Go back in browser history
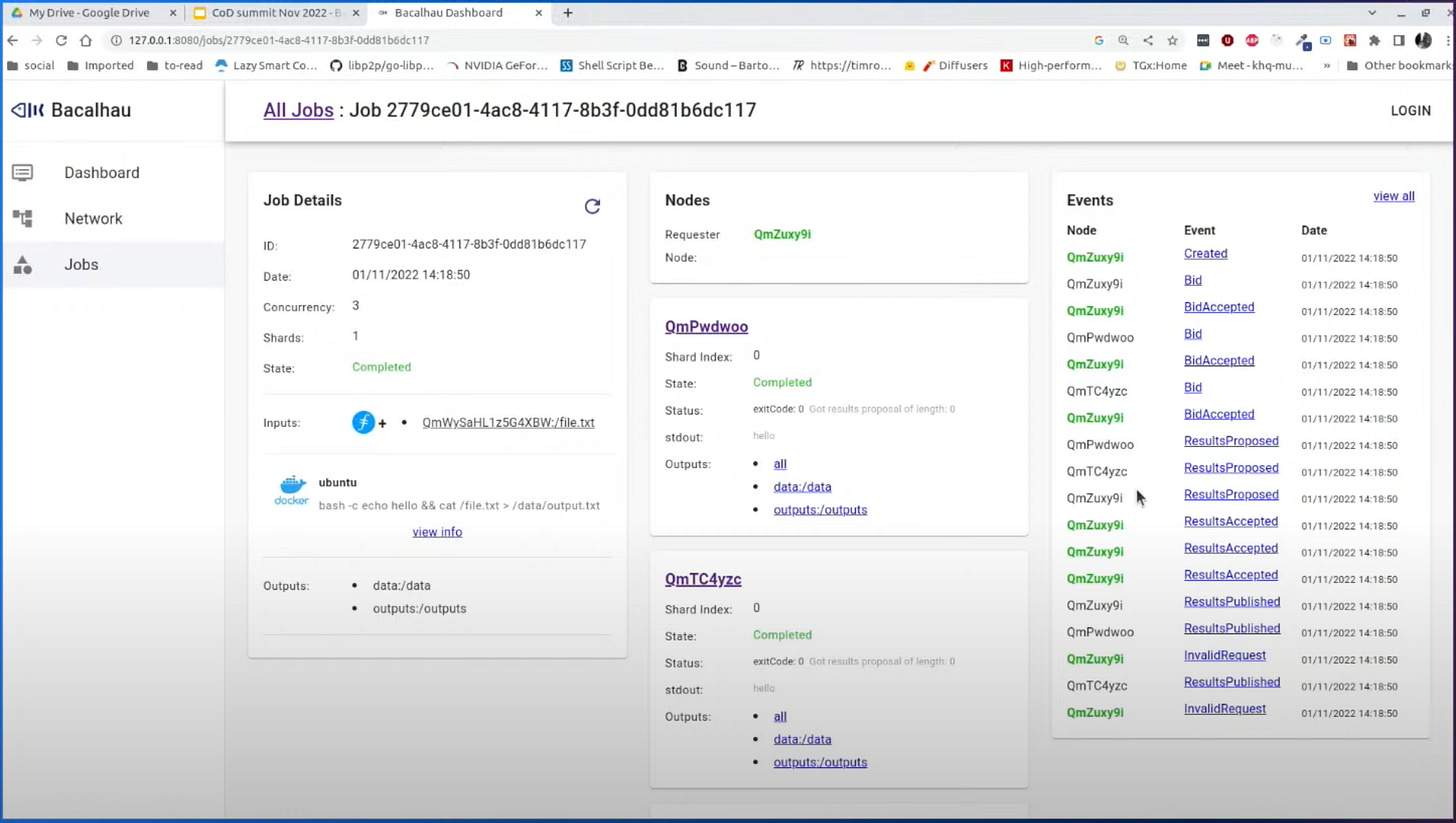 pos(12,40)
